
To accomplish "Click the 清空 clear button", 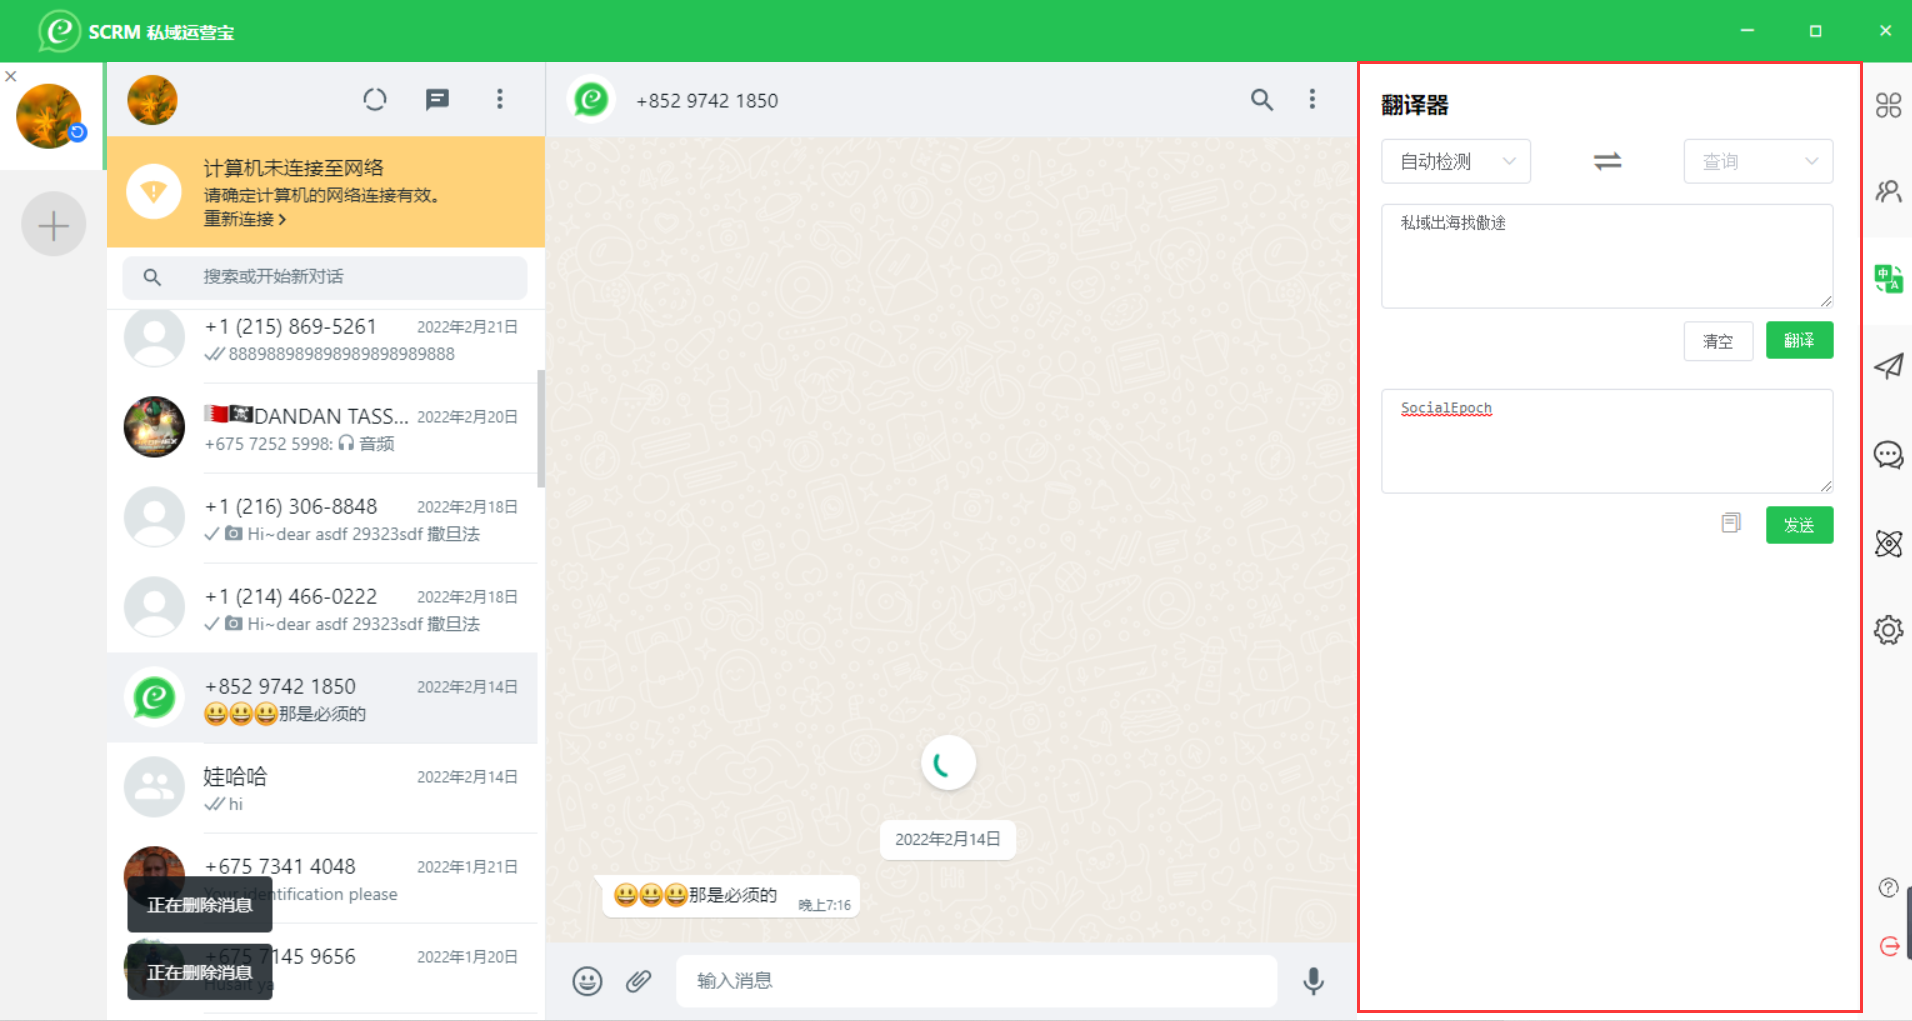I will (1718, 341).
